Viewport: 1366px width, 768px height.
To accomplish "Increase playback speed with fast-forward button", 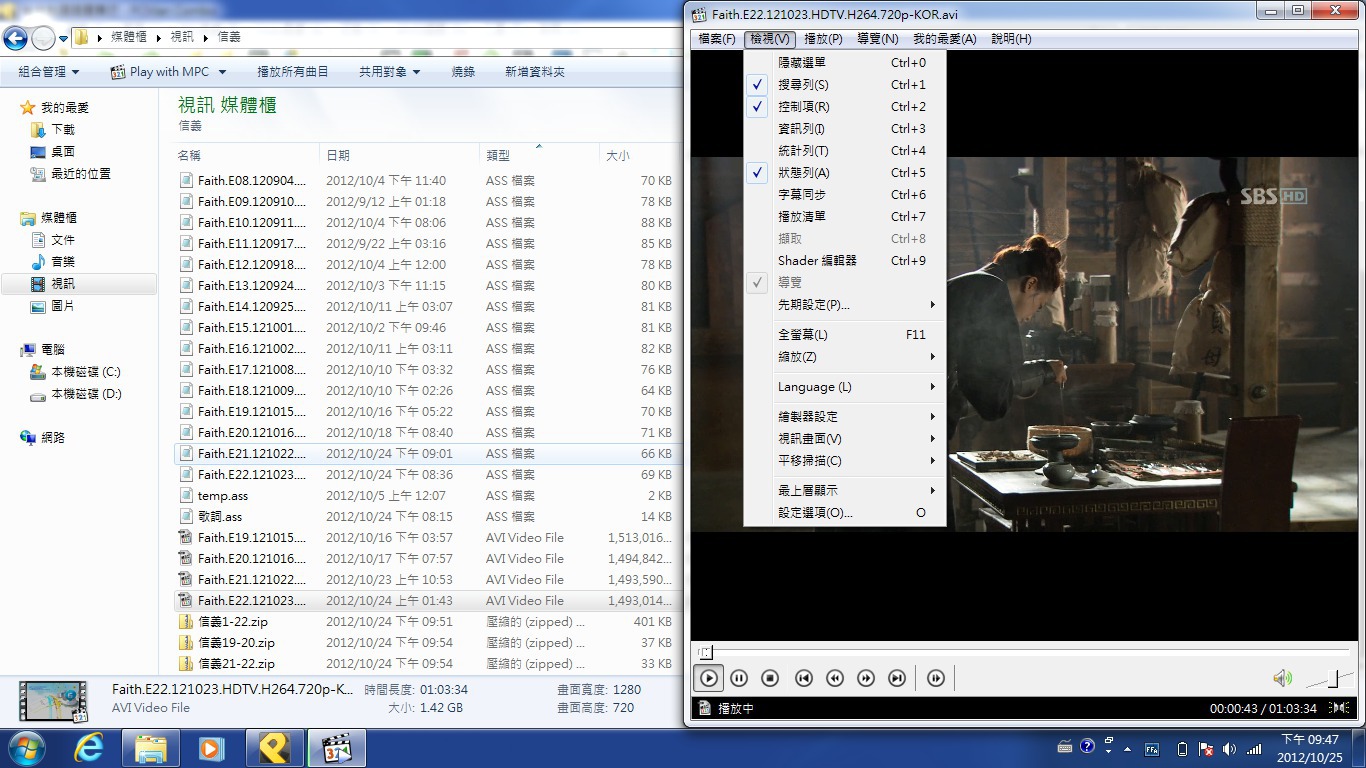I will [866, 678].
